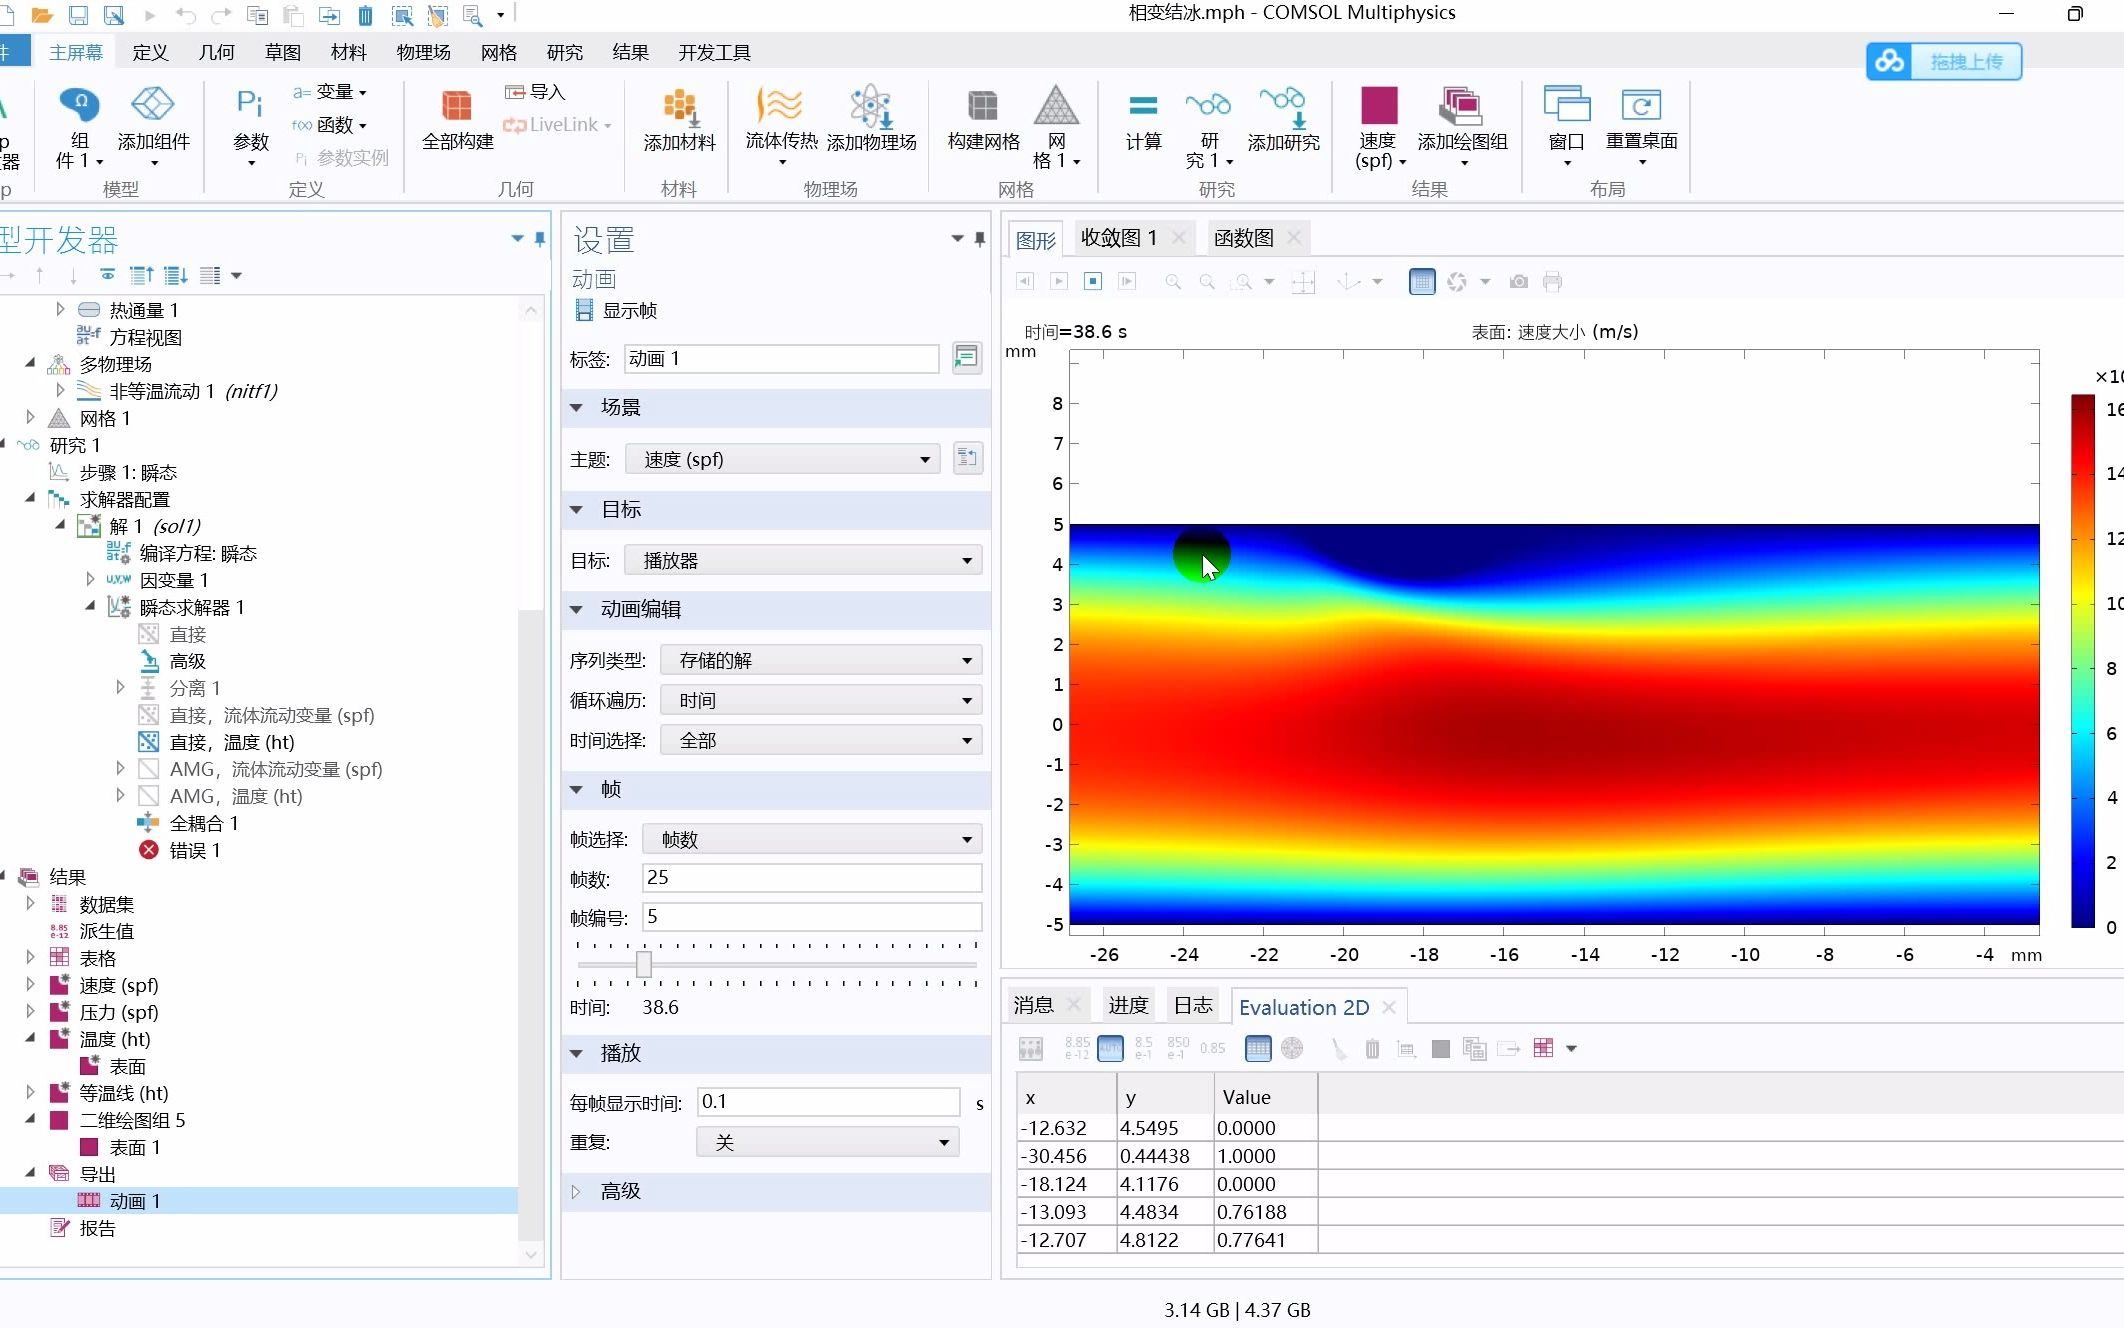Select the 构建网格 (Build Mesh) icon
Screen dimensions: 2124x1328
tap(981, 125)
